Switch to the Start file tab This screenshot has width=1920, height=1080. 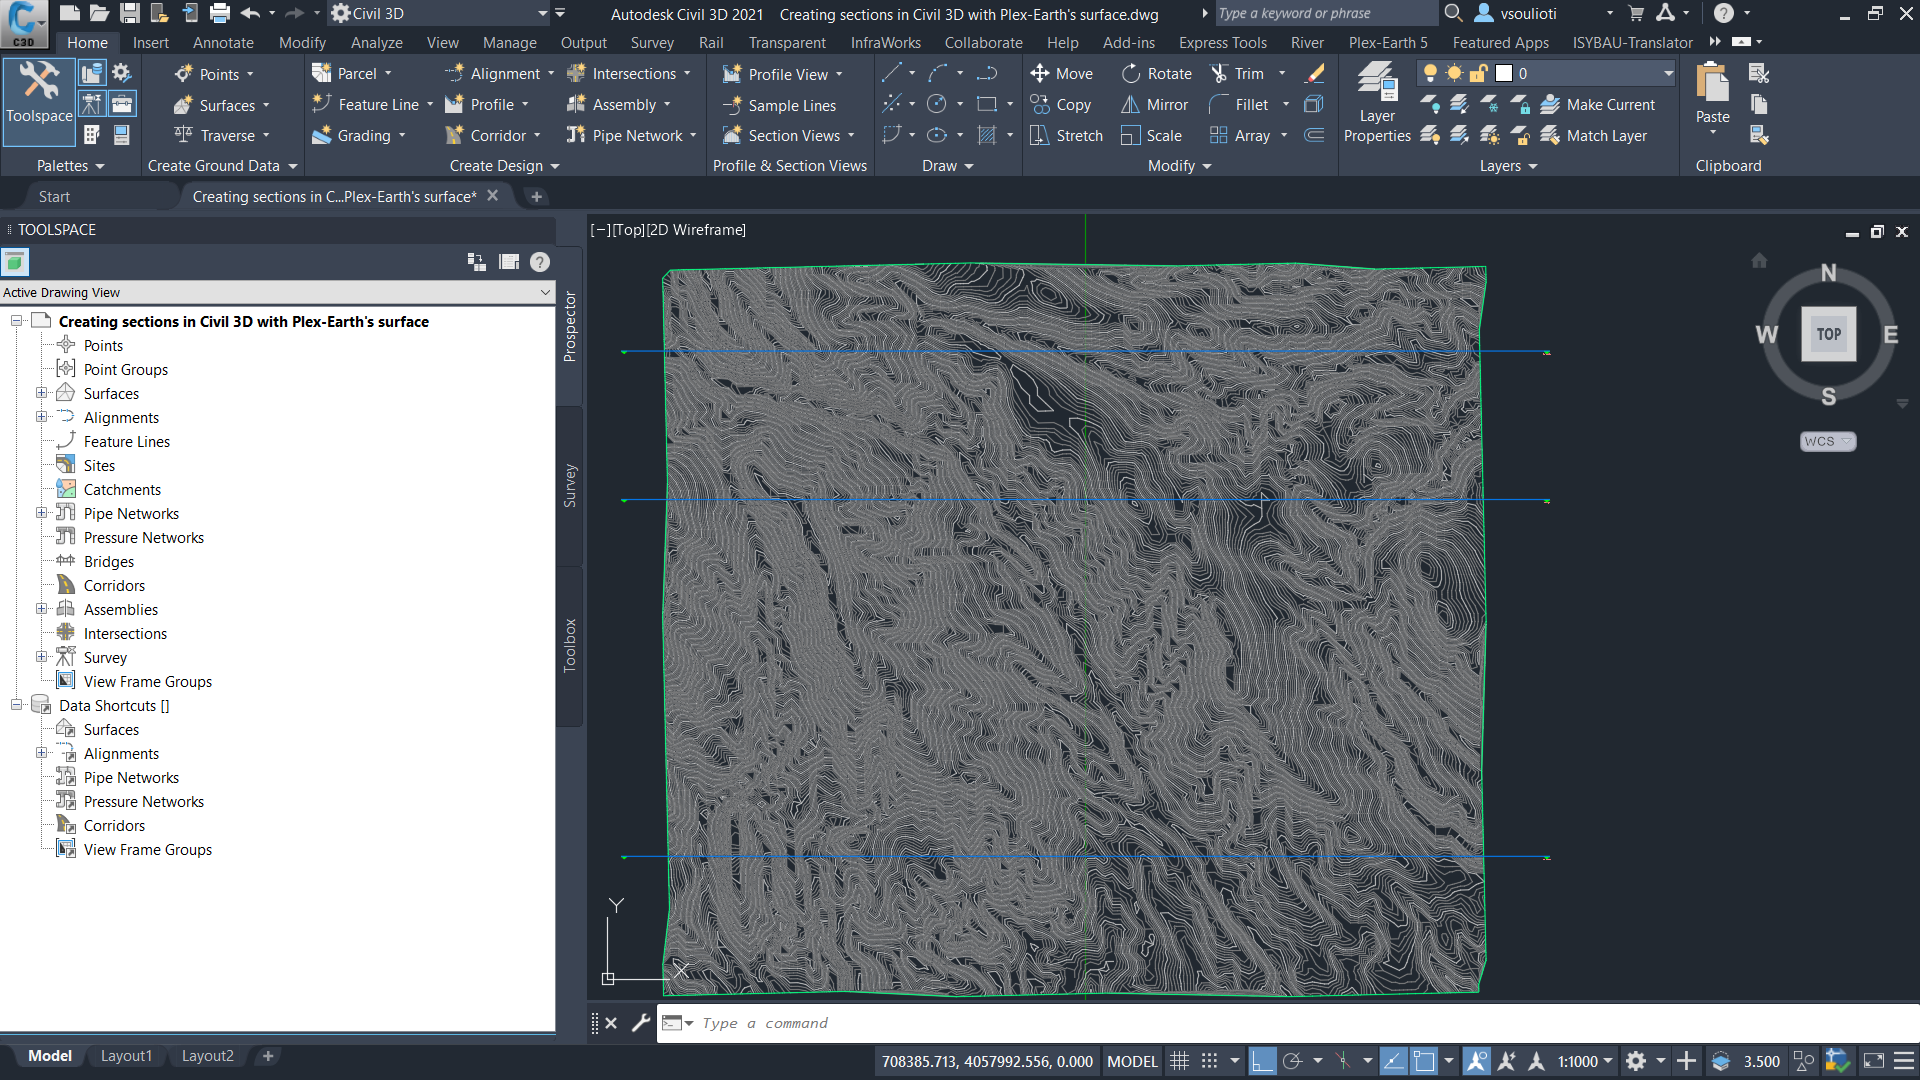click(x=54, y=197)
